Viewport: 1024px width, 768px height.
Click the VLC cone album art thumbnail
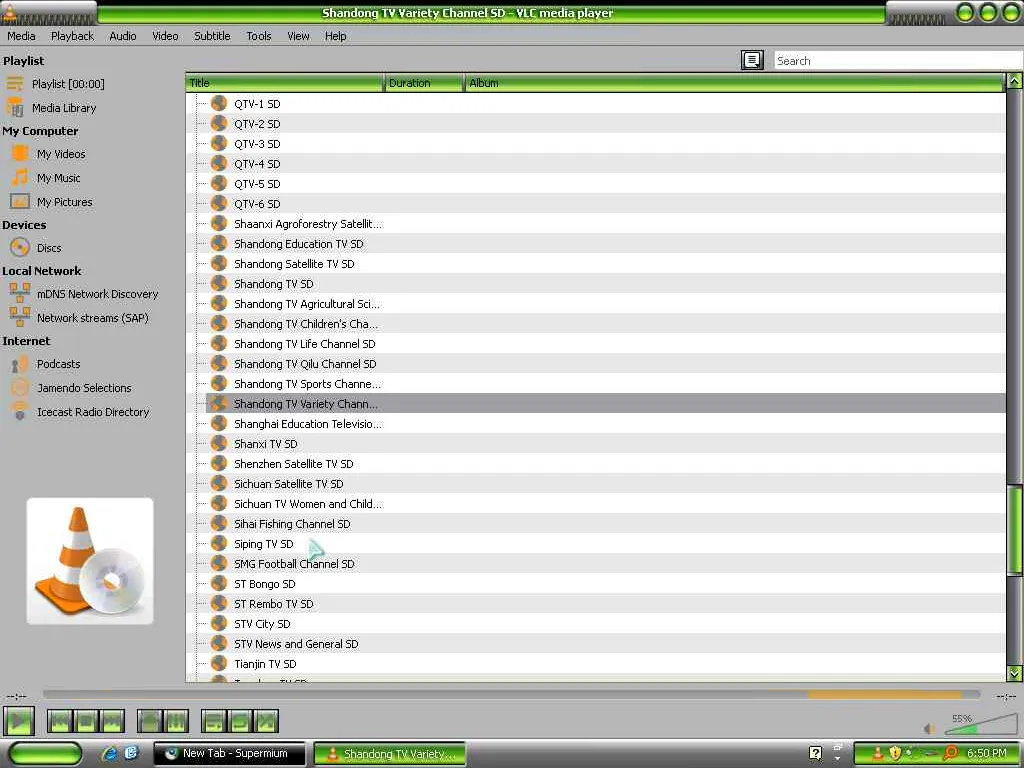90,561
